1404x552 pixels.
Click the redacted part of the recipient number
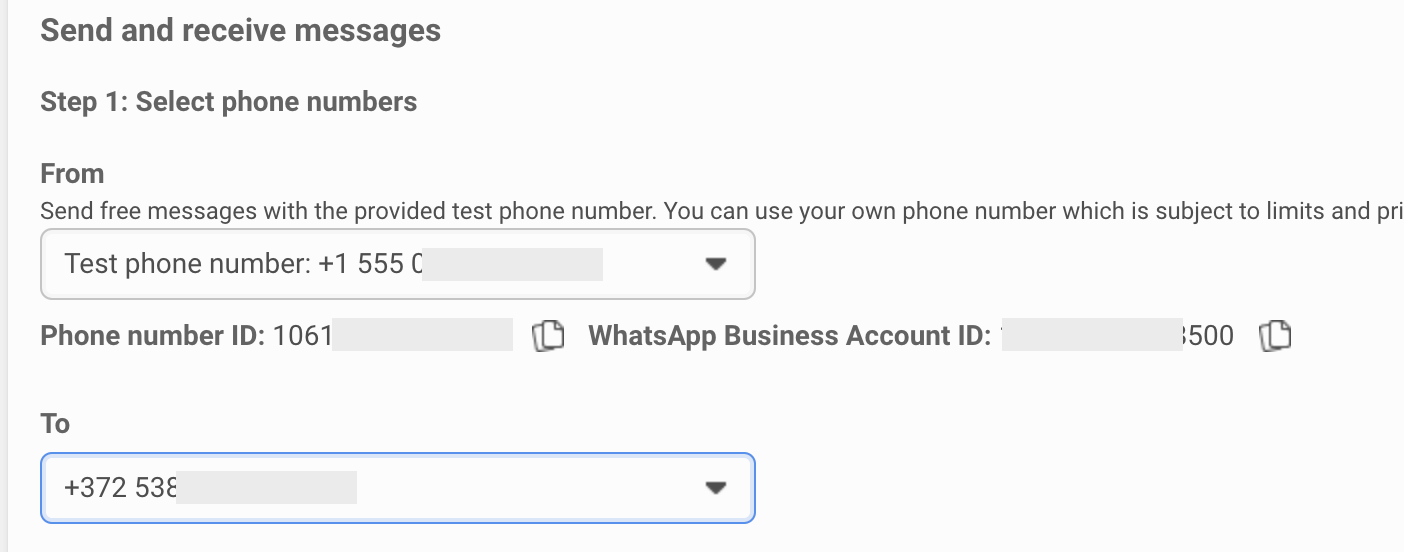pyautogui.click(x=266, y=488)
